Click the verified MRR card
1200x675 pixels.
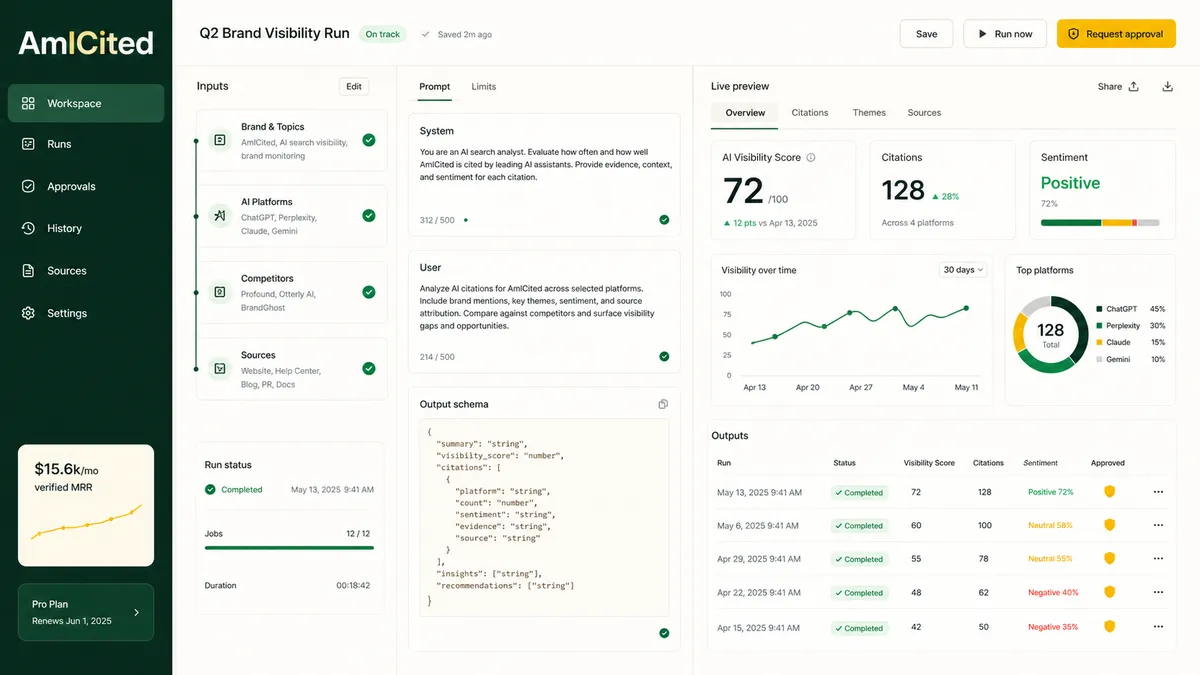tap(86, 505)
